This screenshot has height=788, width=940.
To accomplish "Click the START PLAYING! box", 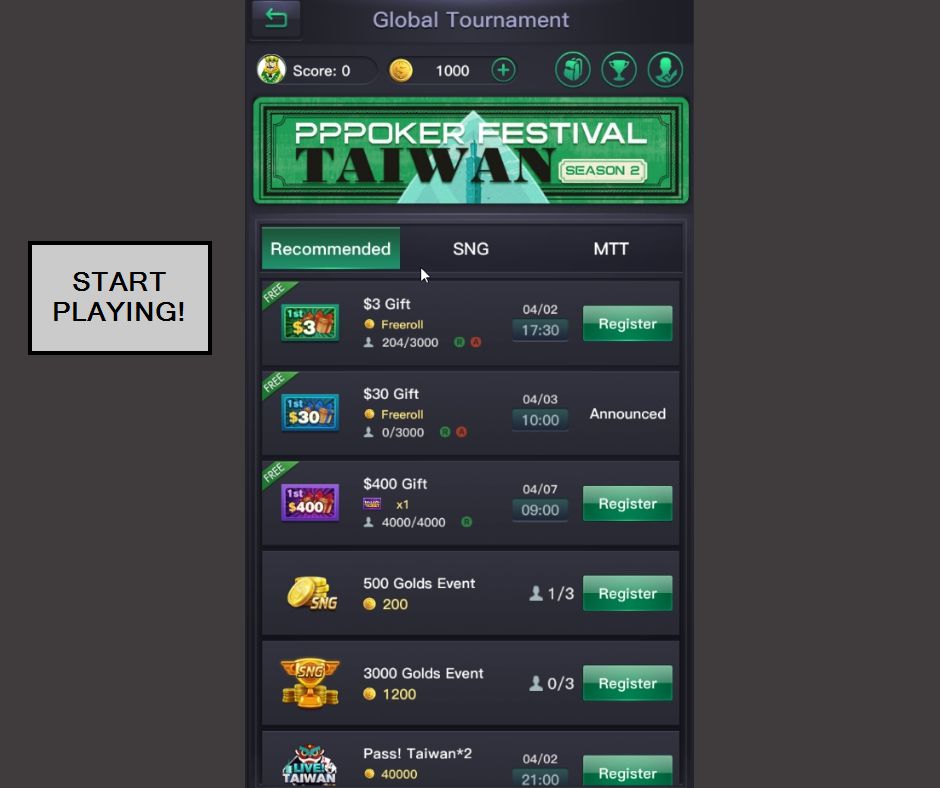I will pyautogui.click(x=120, y=297).
